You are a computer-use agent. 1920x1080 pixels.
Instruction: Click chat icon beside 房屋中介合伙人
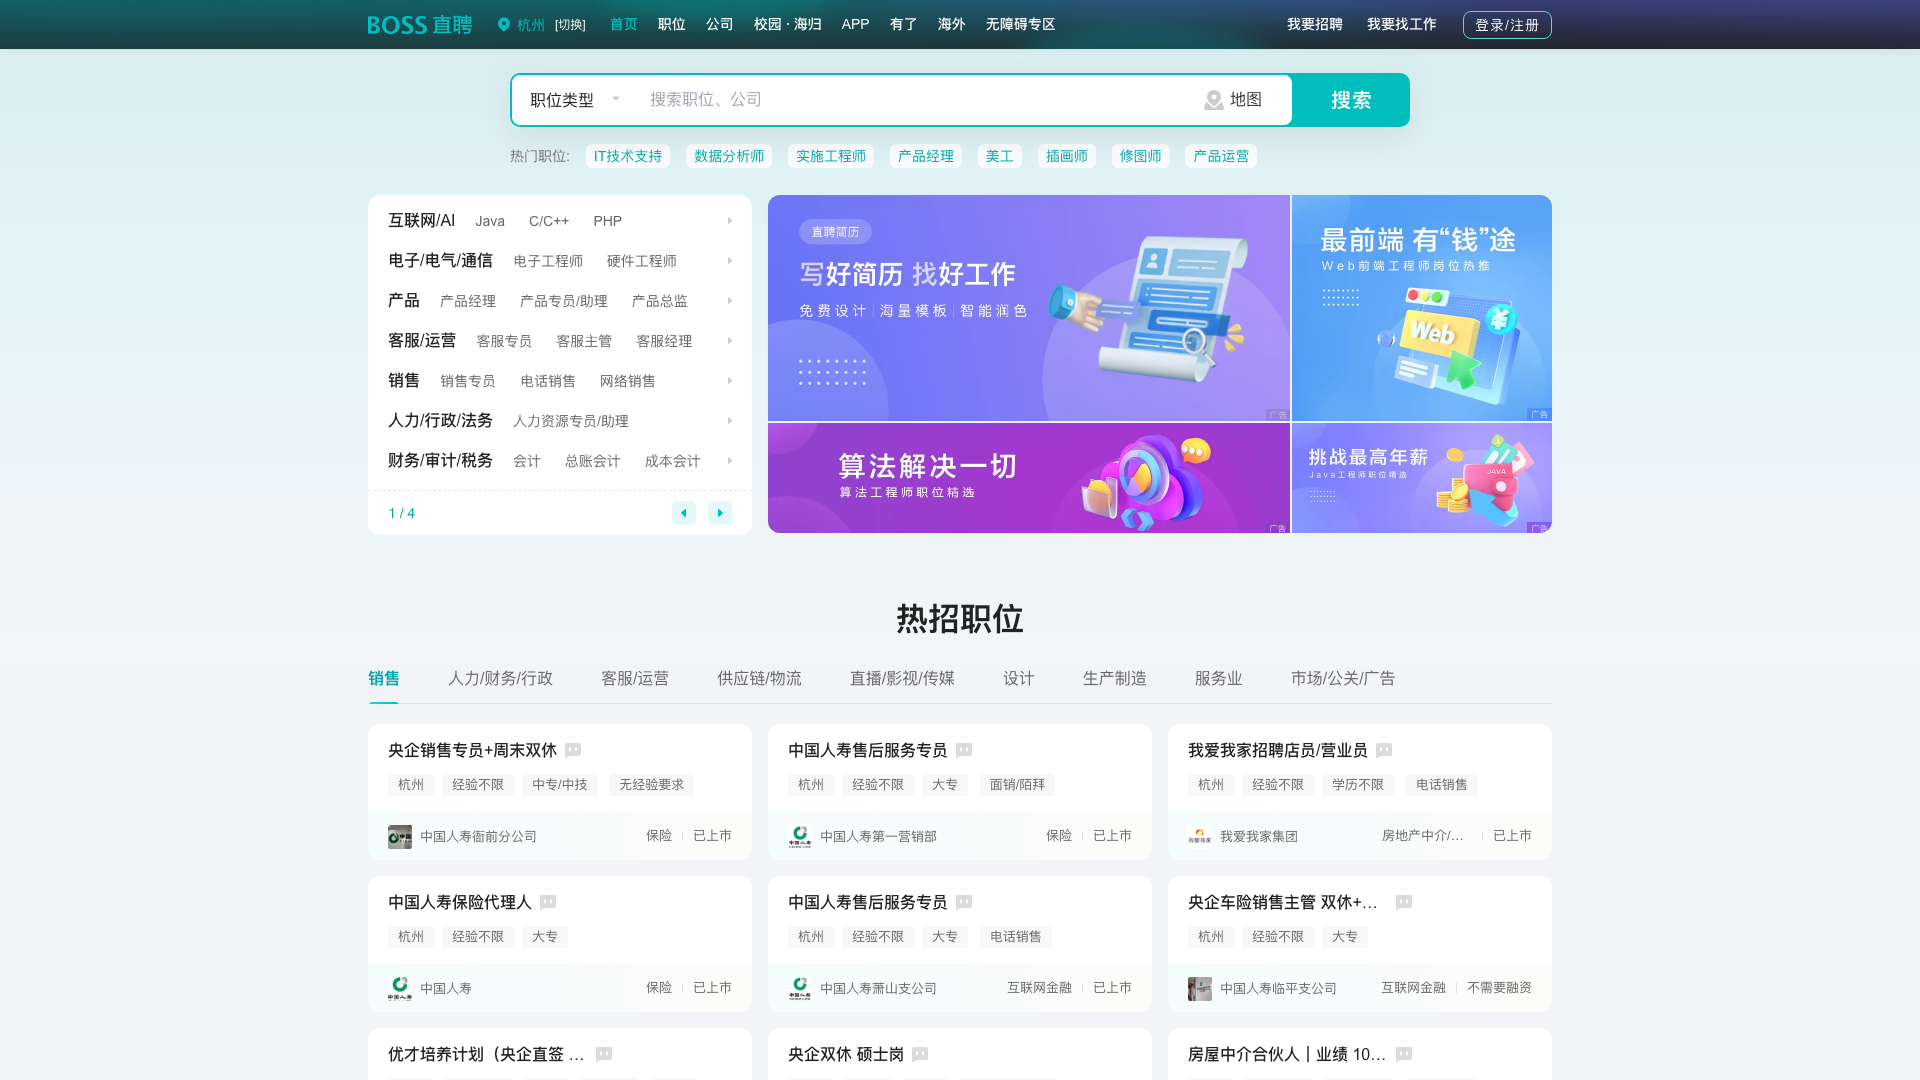click(1404, 1054)
